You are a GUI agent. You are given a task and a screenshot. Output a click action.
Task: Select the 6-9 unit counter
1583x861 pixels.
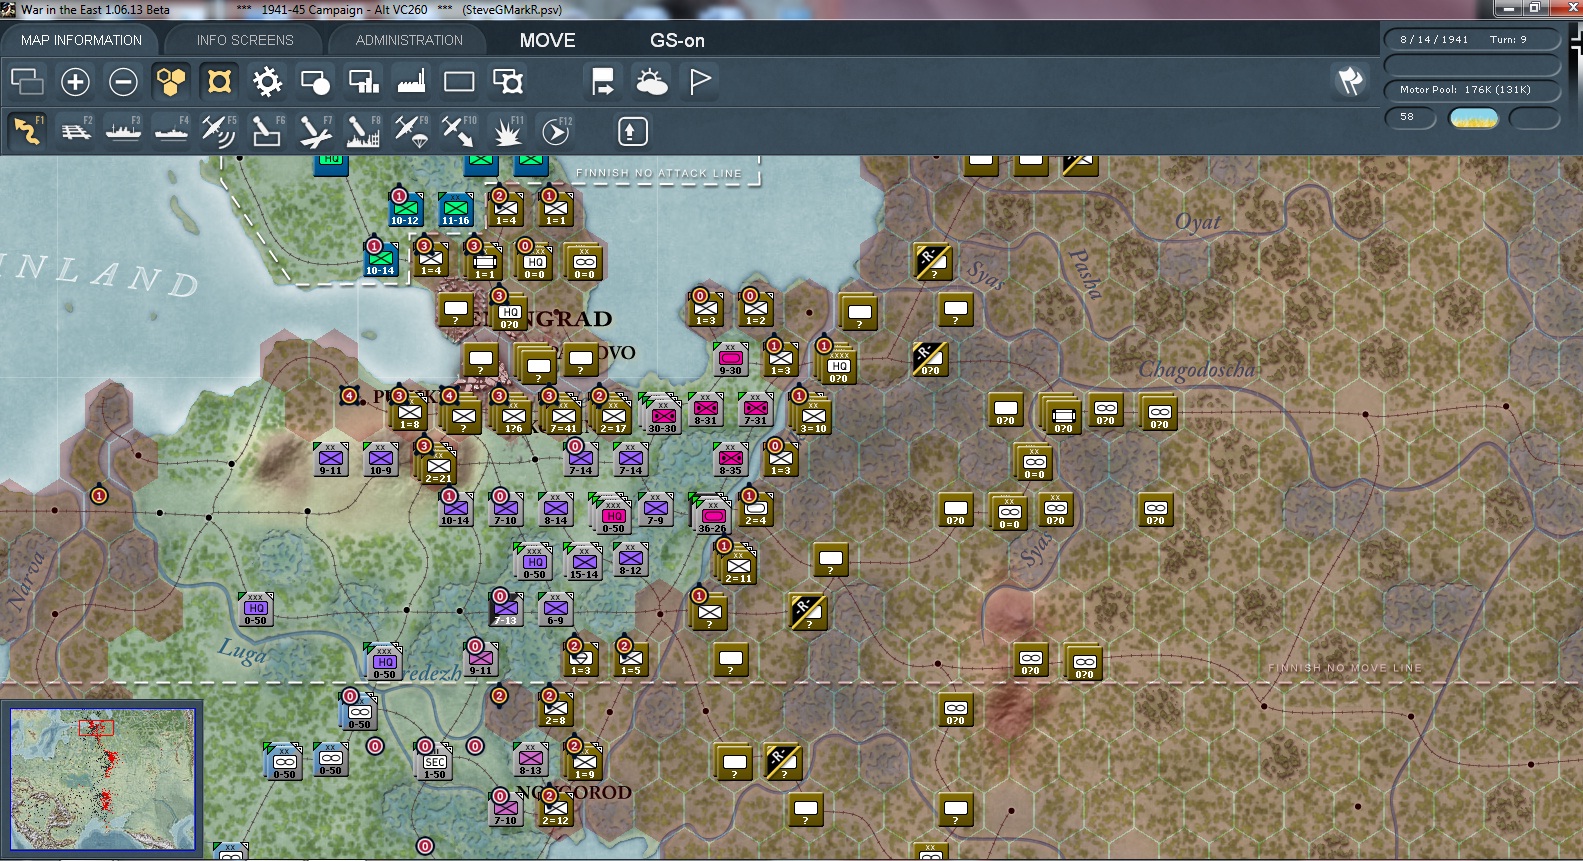556,609
